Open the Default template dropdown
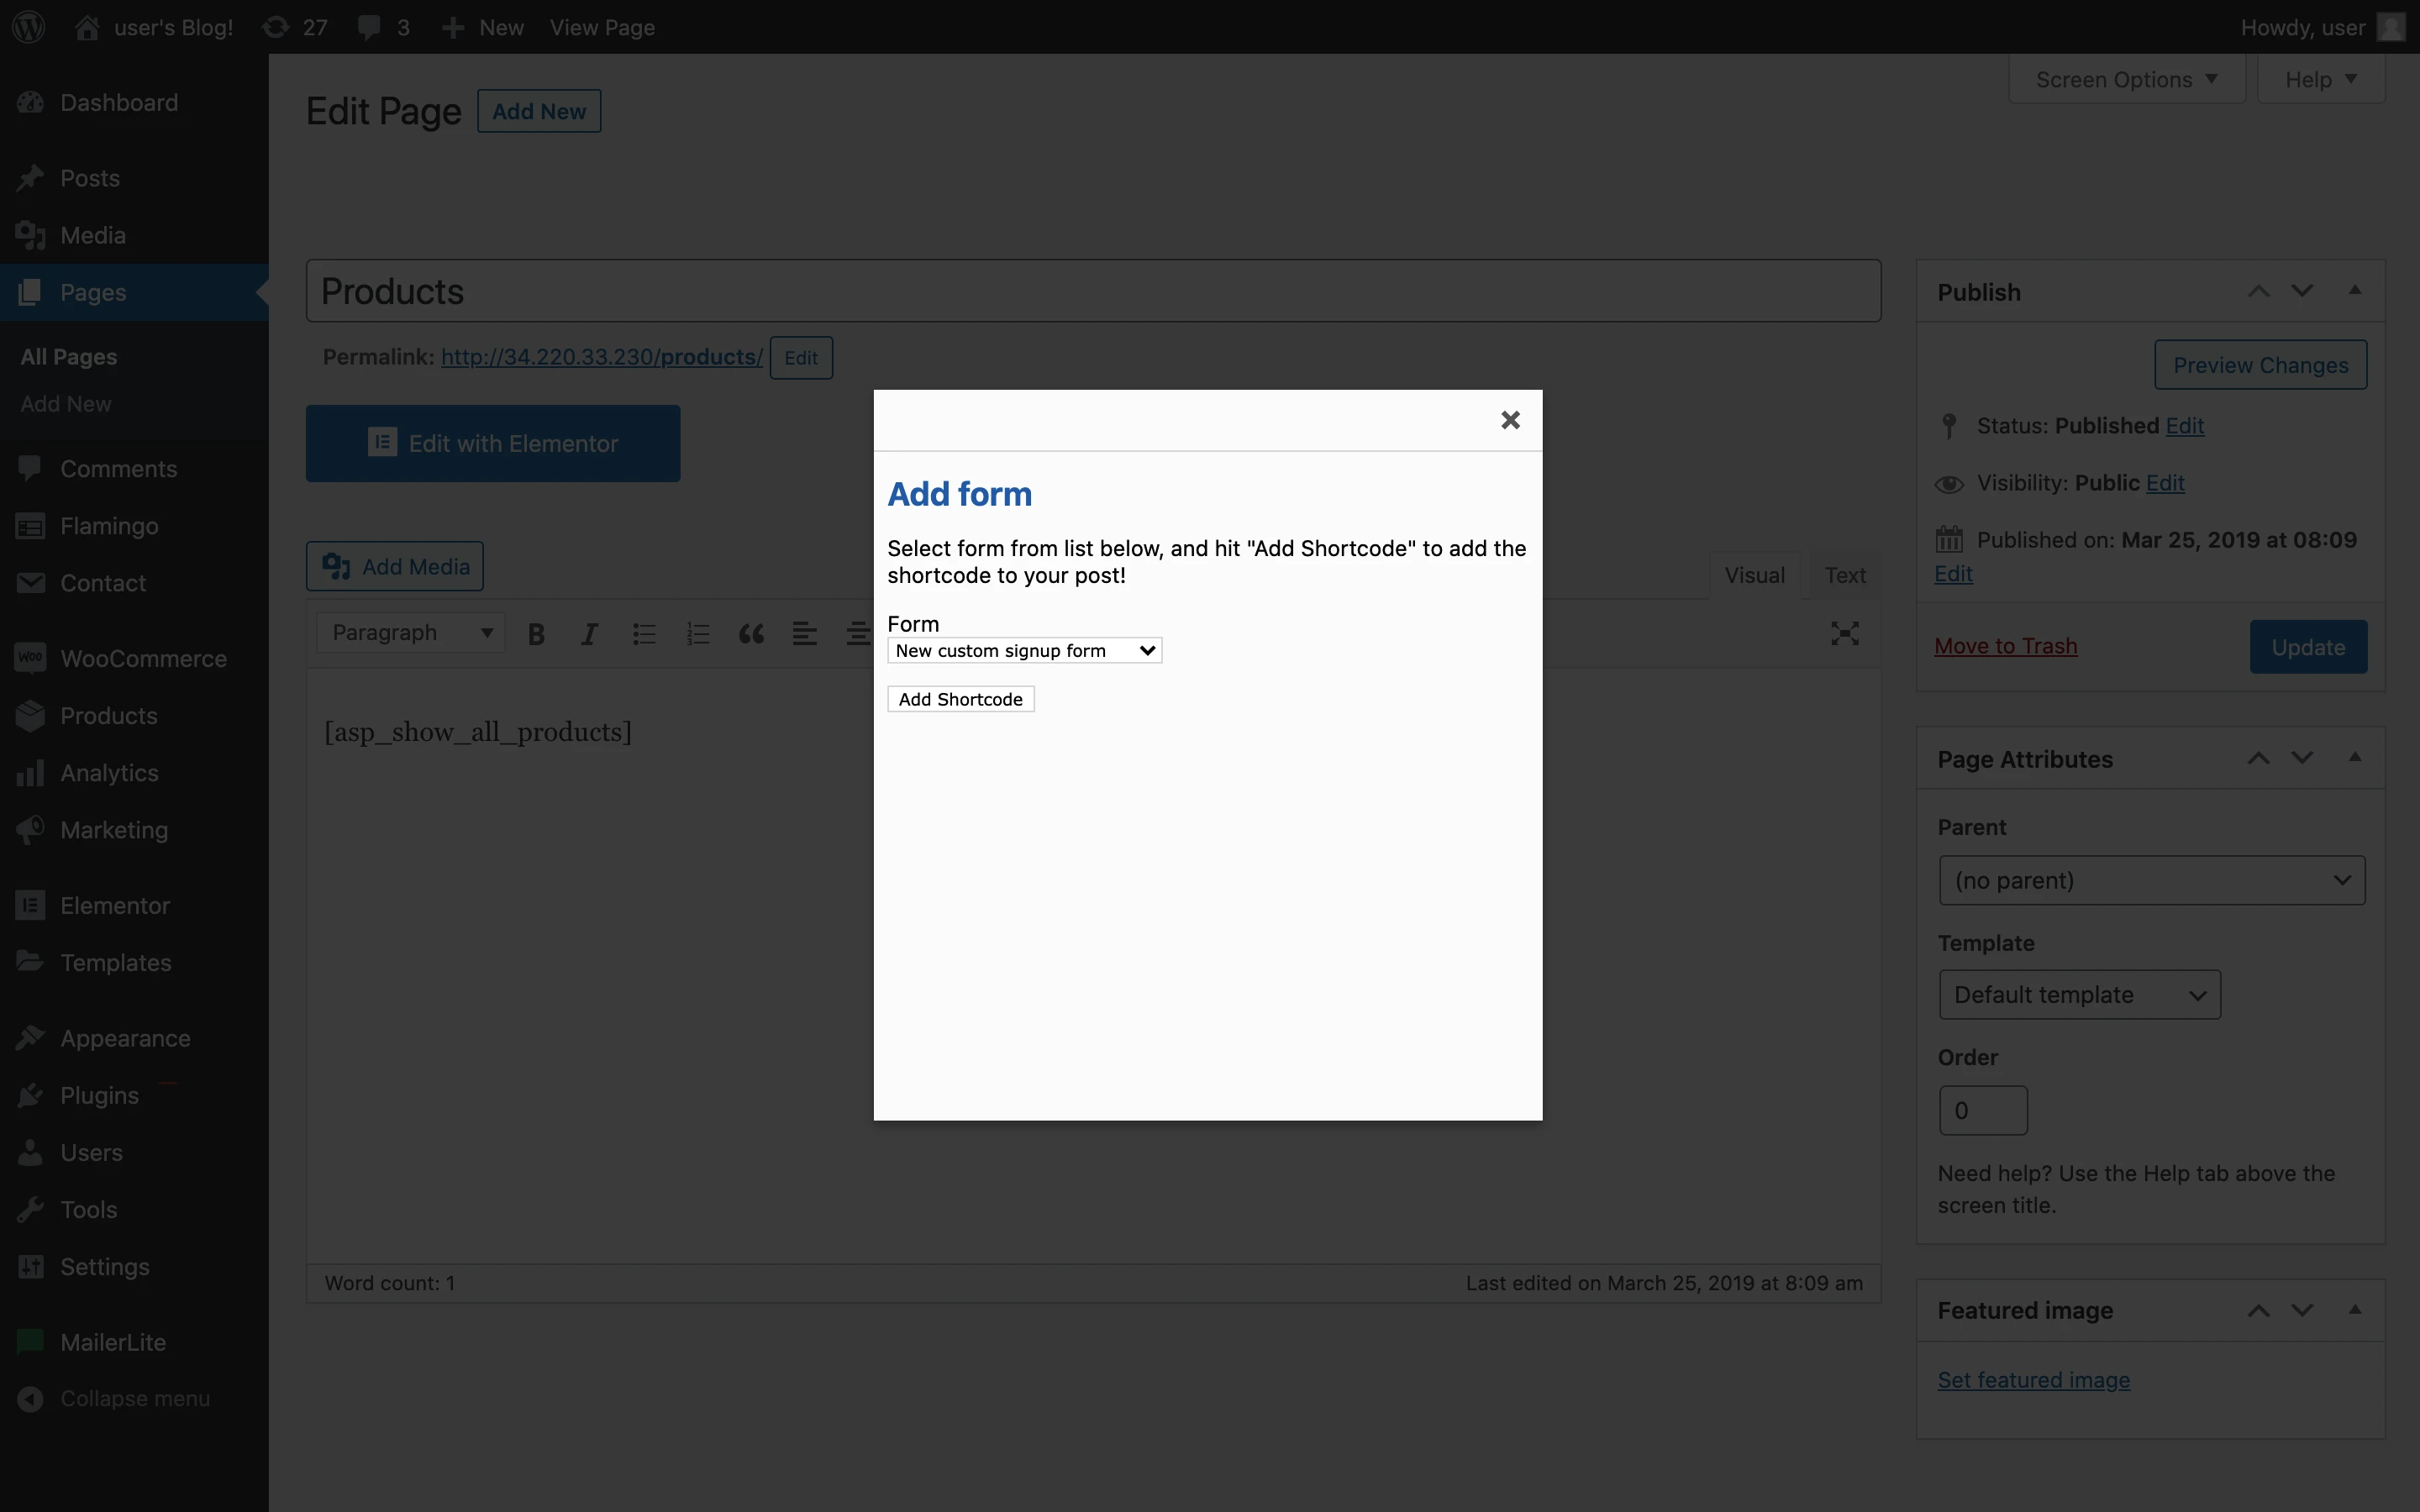Image resolution: width=2420 pixels, height=1512 pixels. 2079,995
